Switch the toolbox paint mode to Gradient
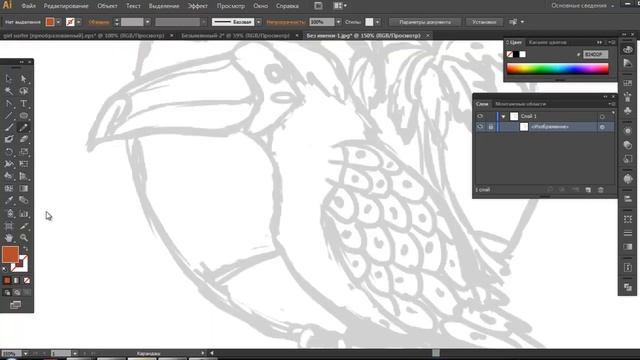The width and height of the screenshot is (640, 360). pos(17,280)
